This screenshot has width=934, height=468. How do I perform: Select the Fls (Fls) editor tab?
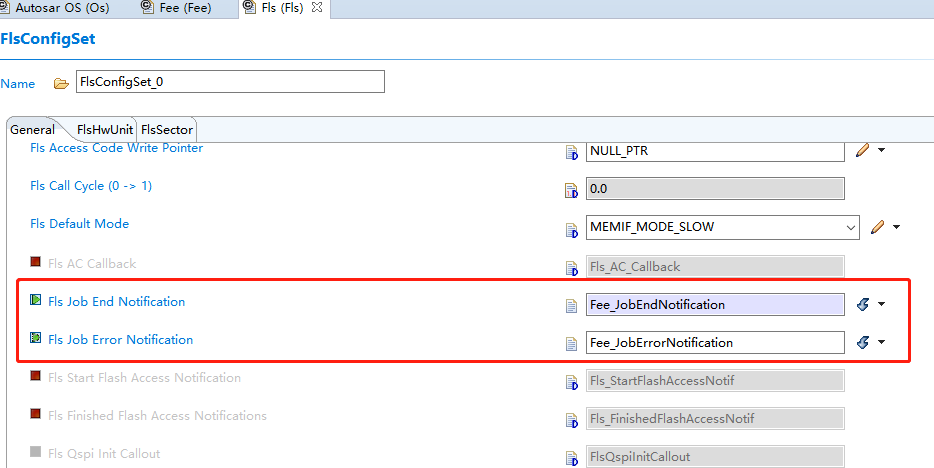click(x=284, y=8)
